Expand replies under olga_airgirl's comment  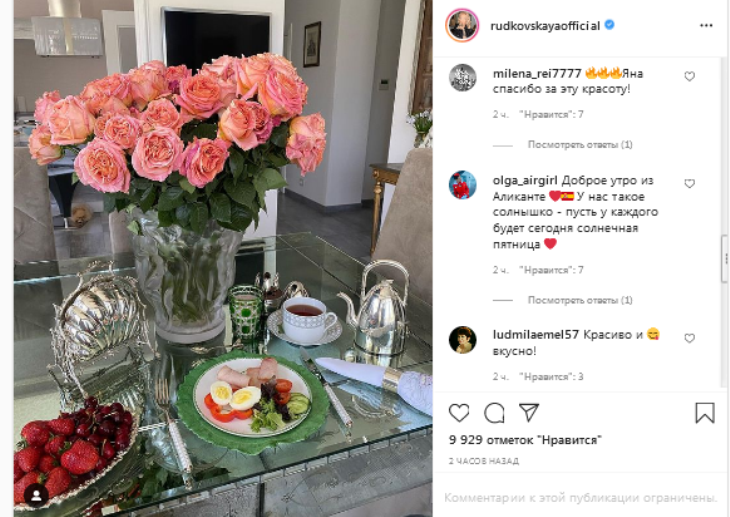[580, 300]
